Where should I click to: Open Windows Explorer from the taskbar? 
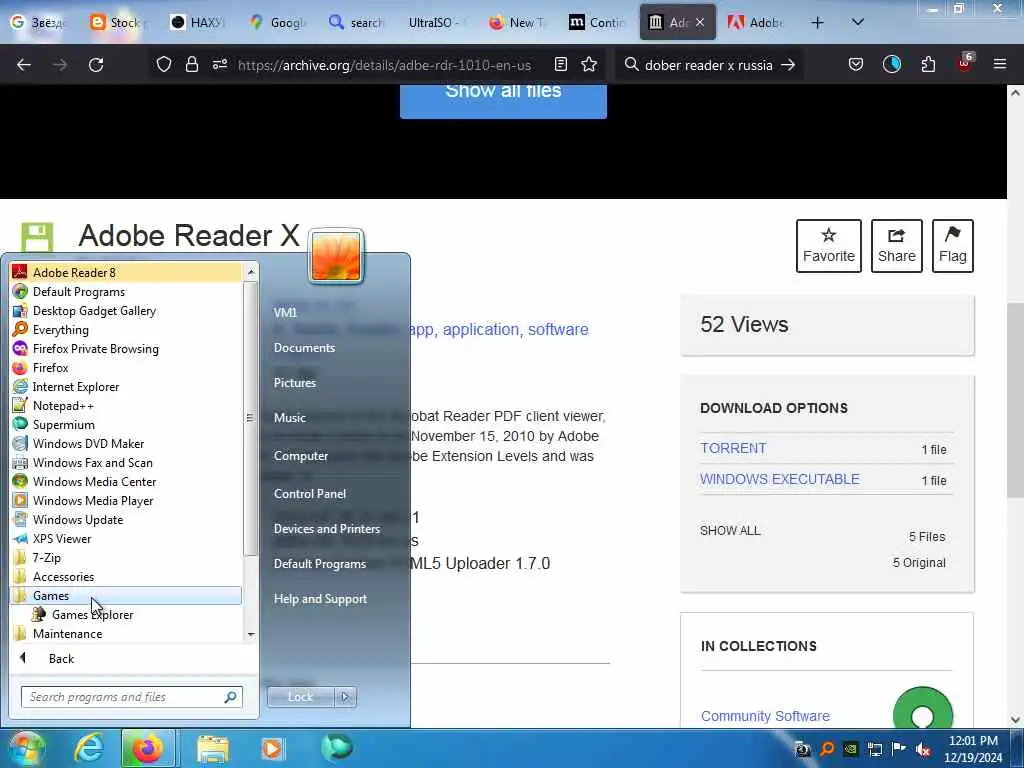pos(213,748)
